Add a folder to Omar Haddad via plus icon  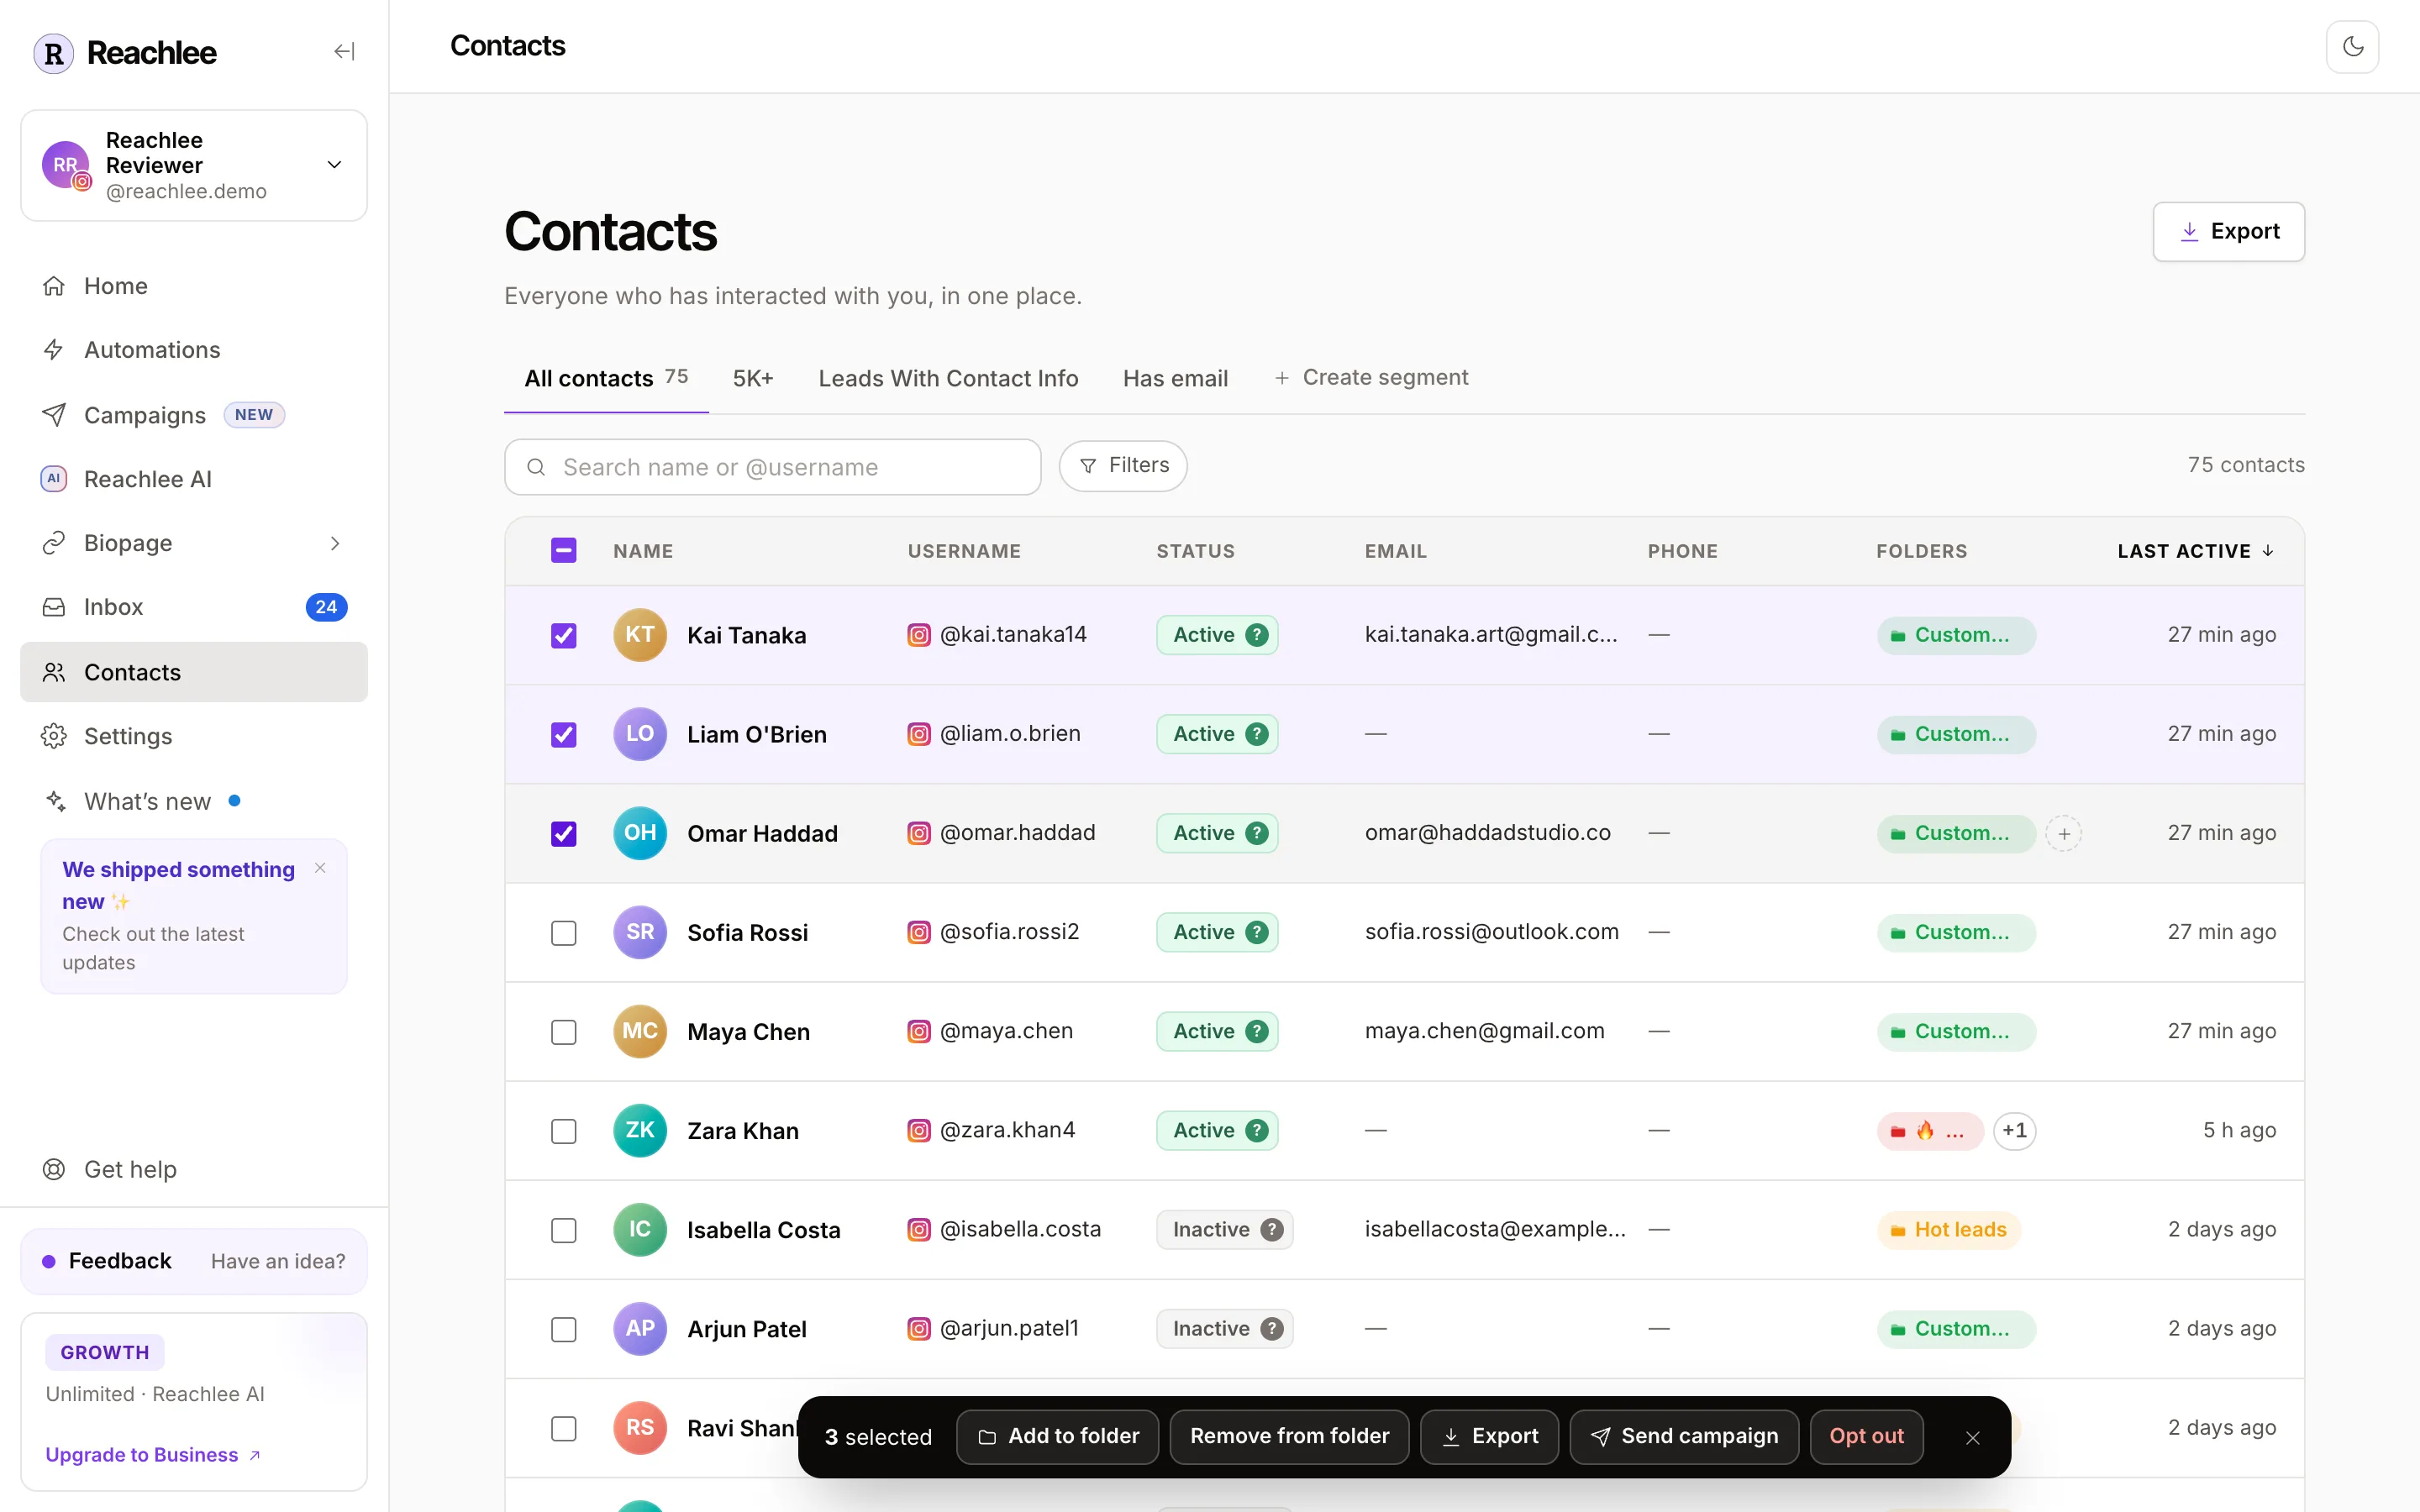(x=2063, y=833)
